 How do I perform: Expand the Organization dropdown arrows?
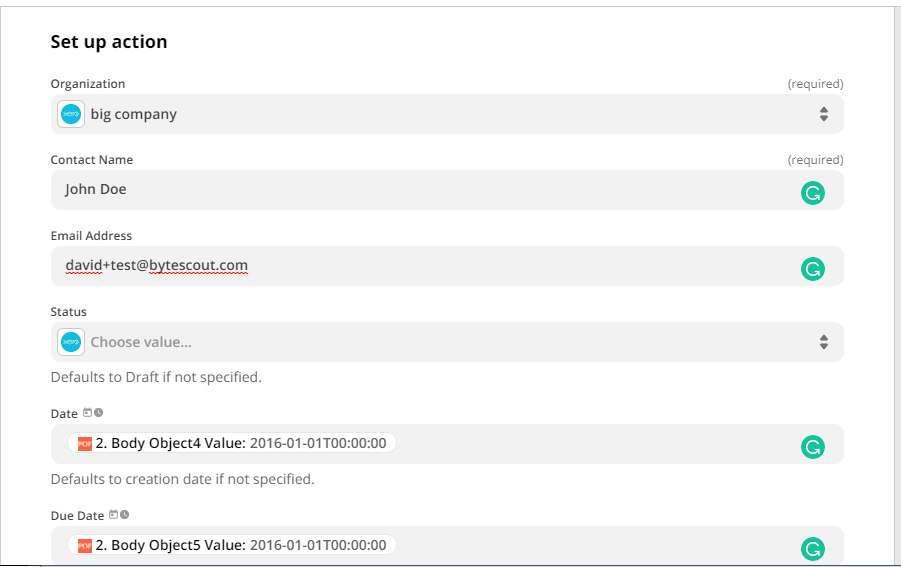(823, 114)
